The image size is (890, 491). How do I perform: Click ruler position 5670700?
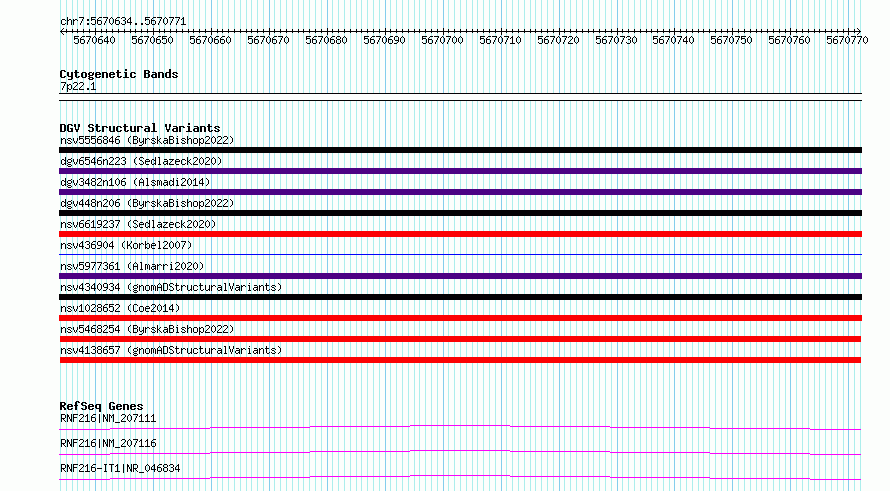point(442,40)
